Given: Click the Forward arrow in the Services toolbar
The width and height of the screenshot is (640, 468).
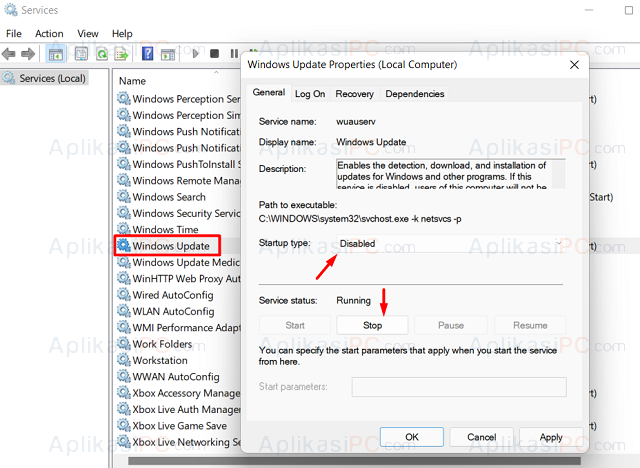Looking at the screenshot, I should click(x=28, y=53).
